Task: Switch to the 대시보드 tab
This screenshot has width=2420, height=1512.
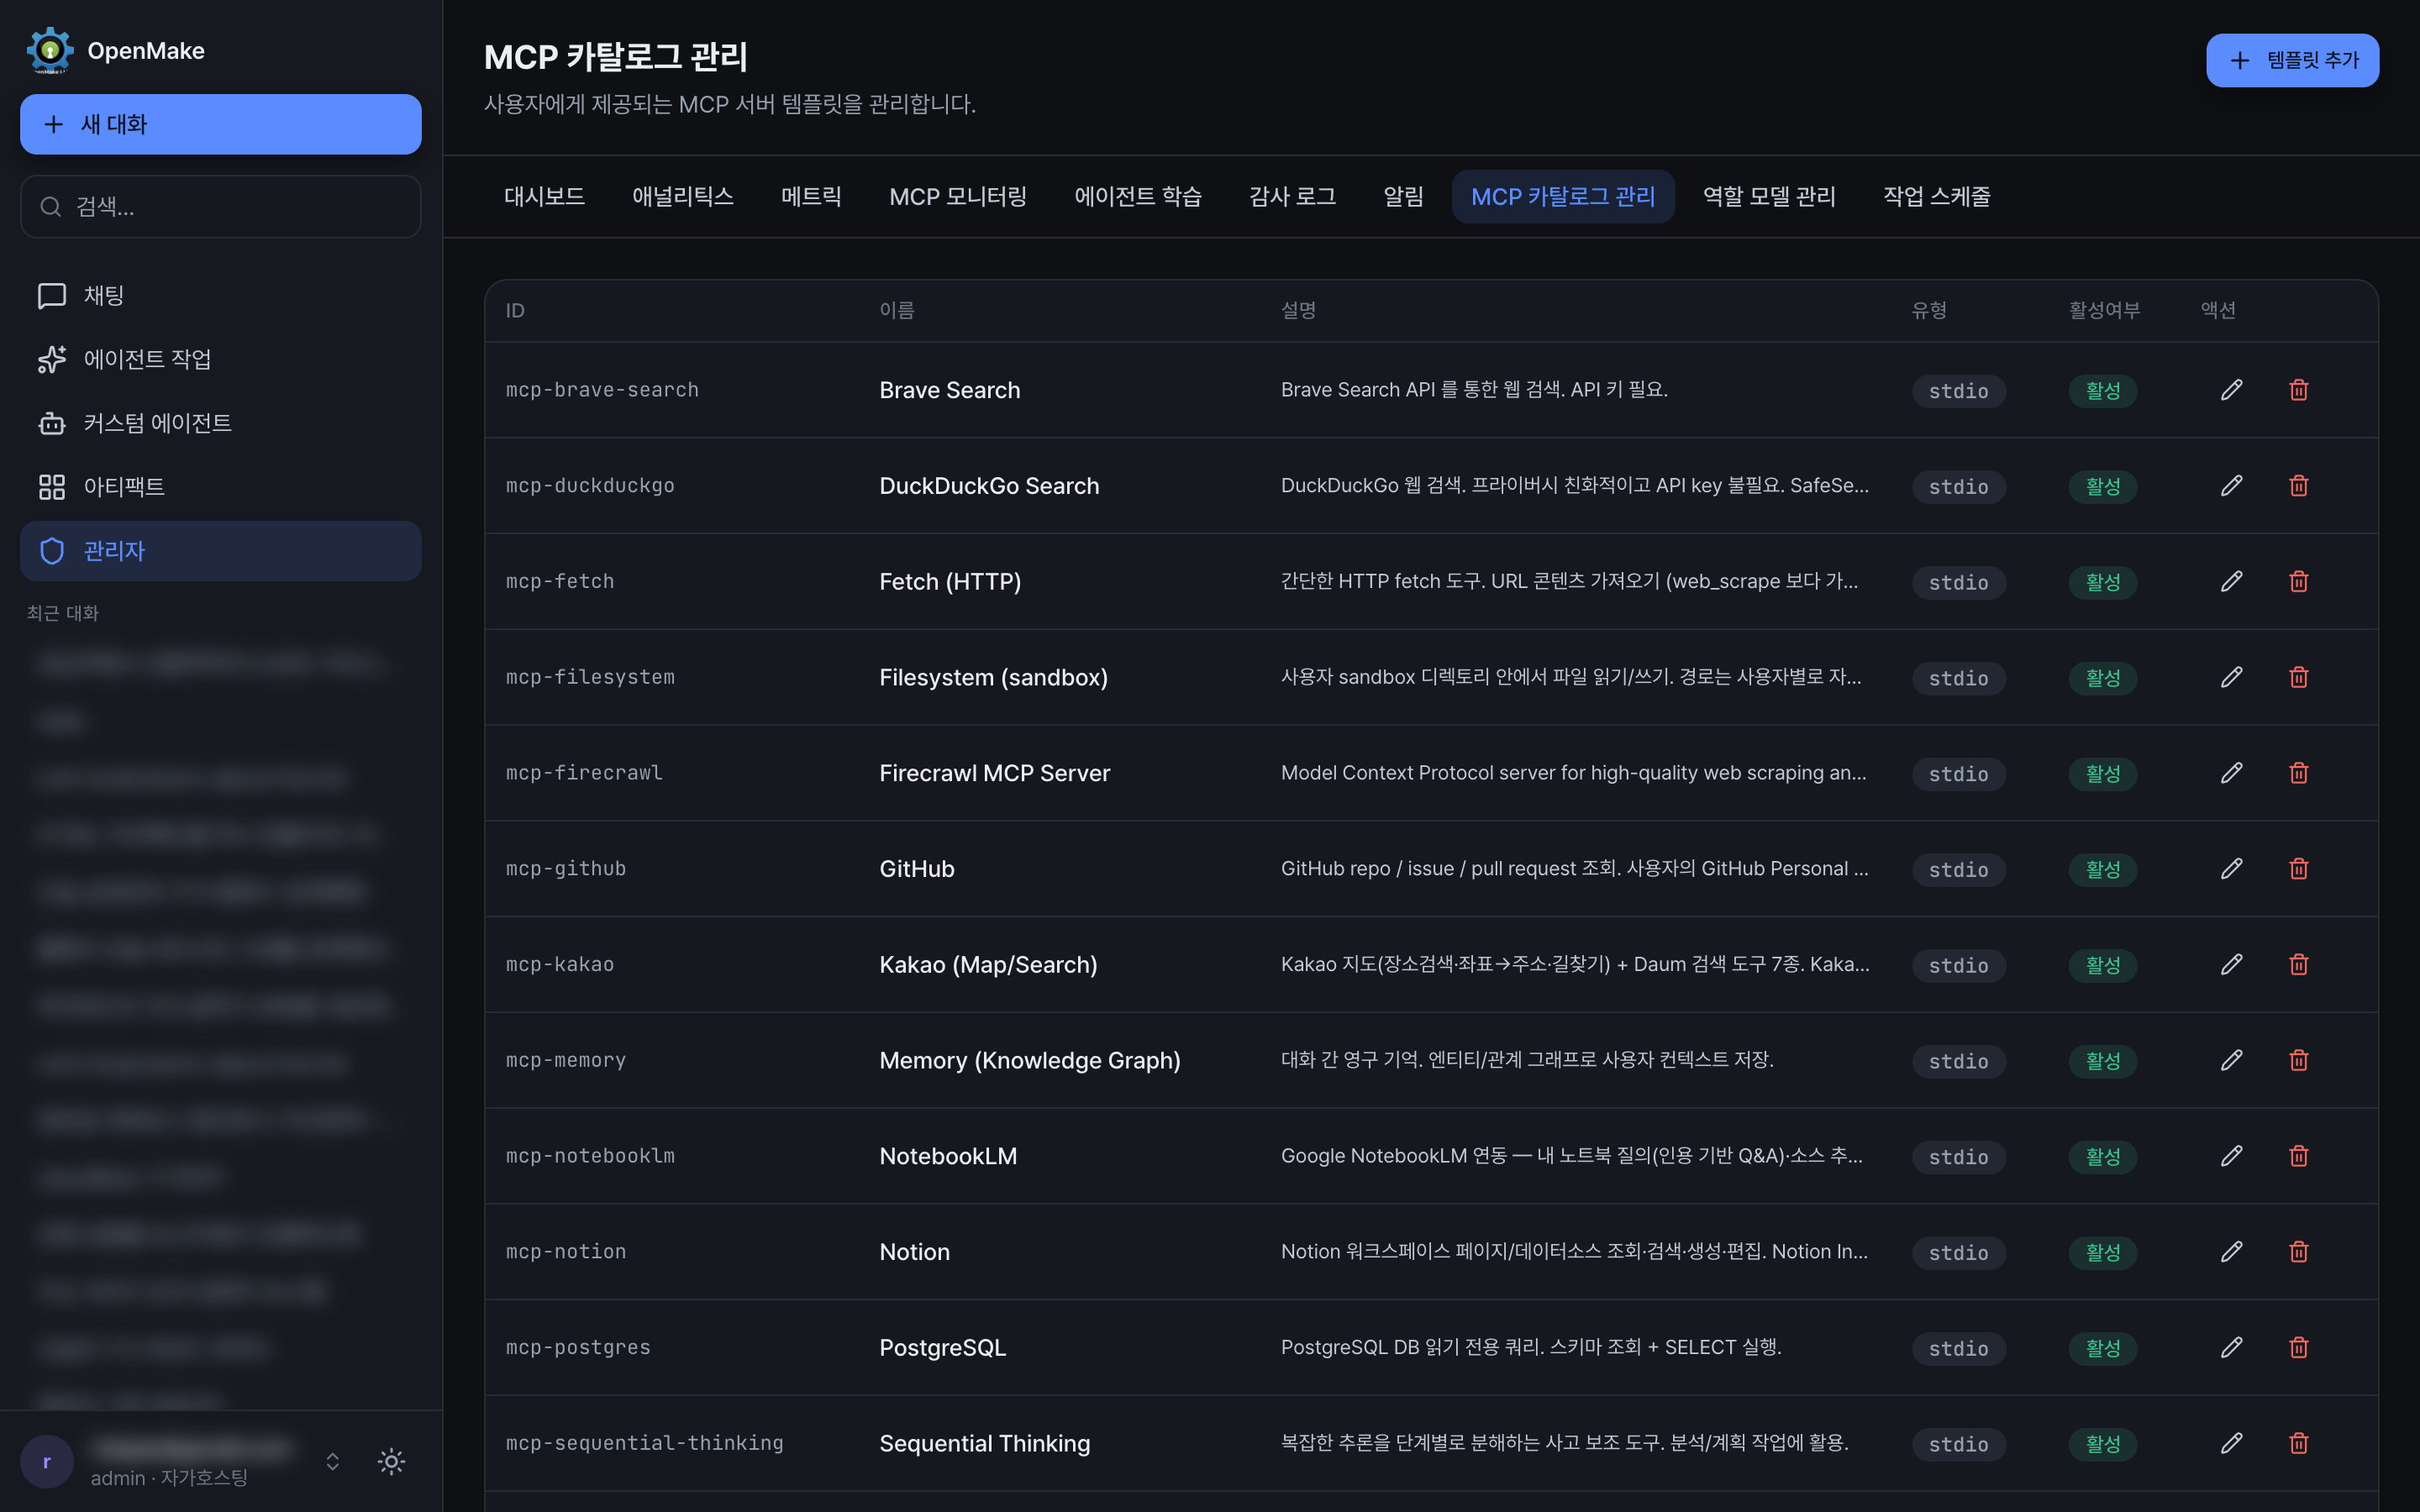Action: point(544,196)
